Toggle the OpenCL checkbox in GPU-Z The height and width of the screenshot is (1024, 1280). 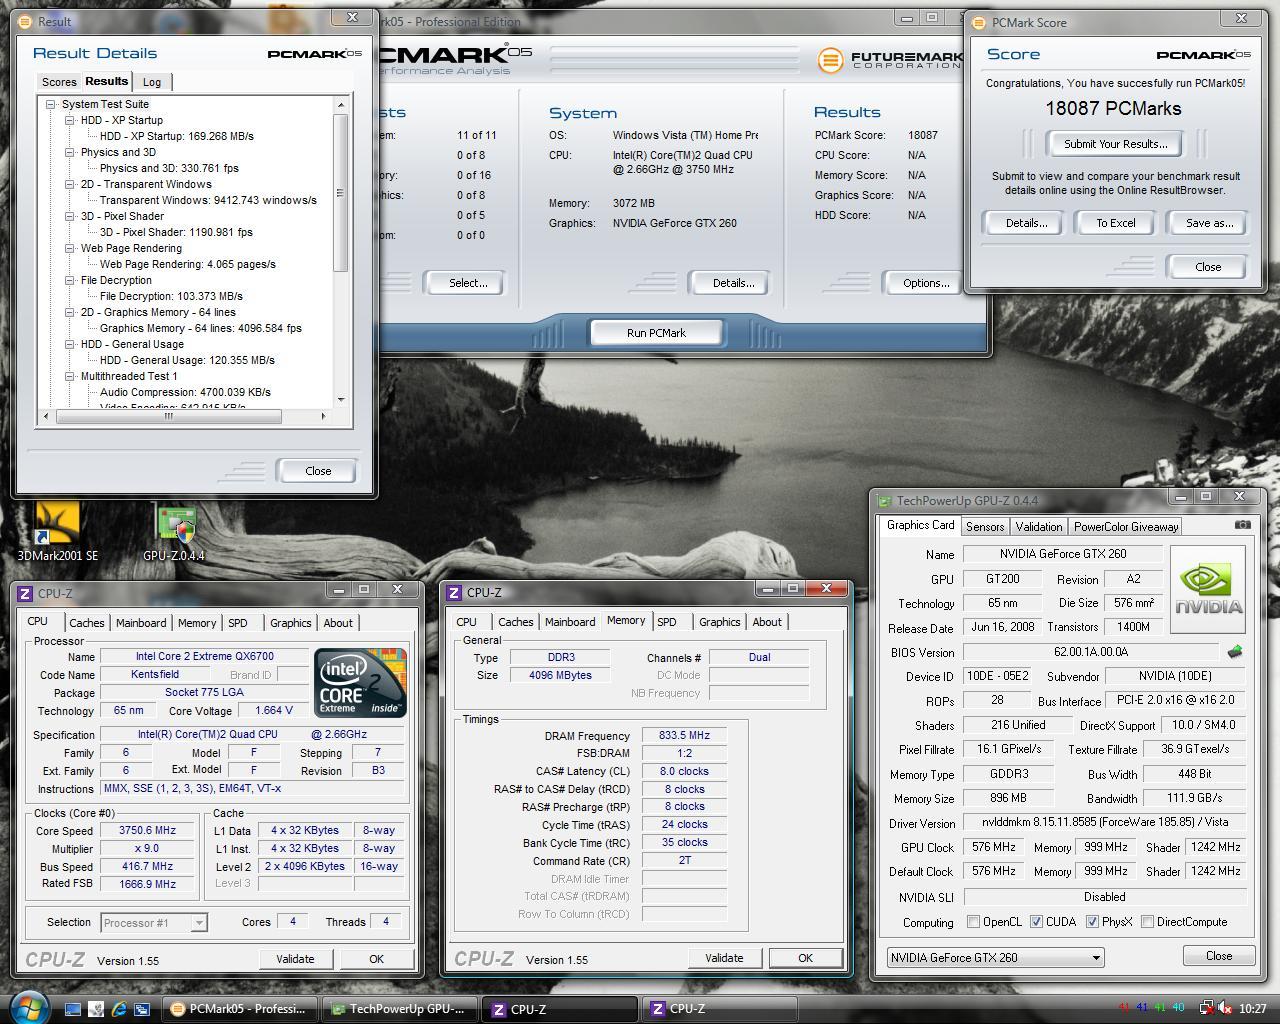[973, 922]
